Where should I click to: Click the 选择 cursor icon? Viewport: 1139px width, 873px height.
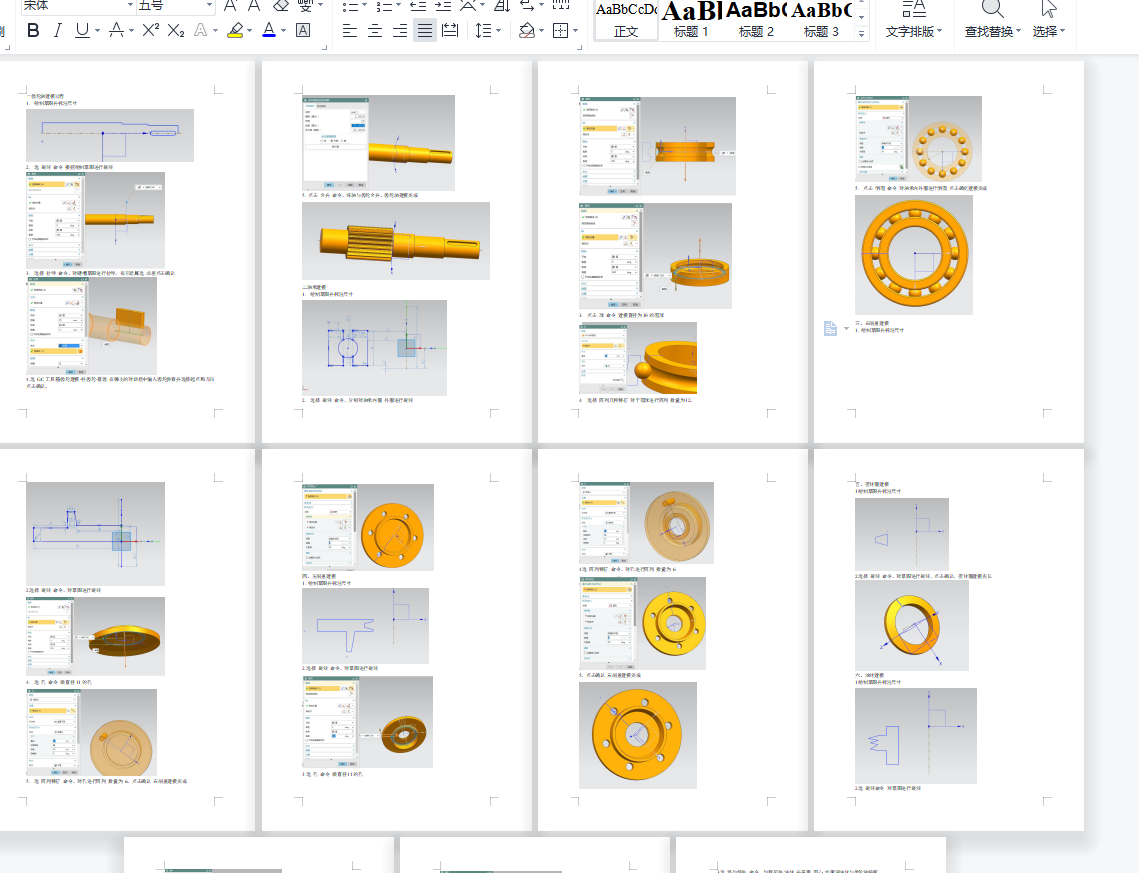click(x=1048, y=7)
